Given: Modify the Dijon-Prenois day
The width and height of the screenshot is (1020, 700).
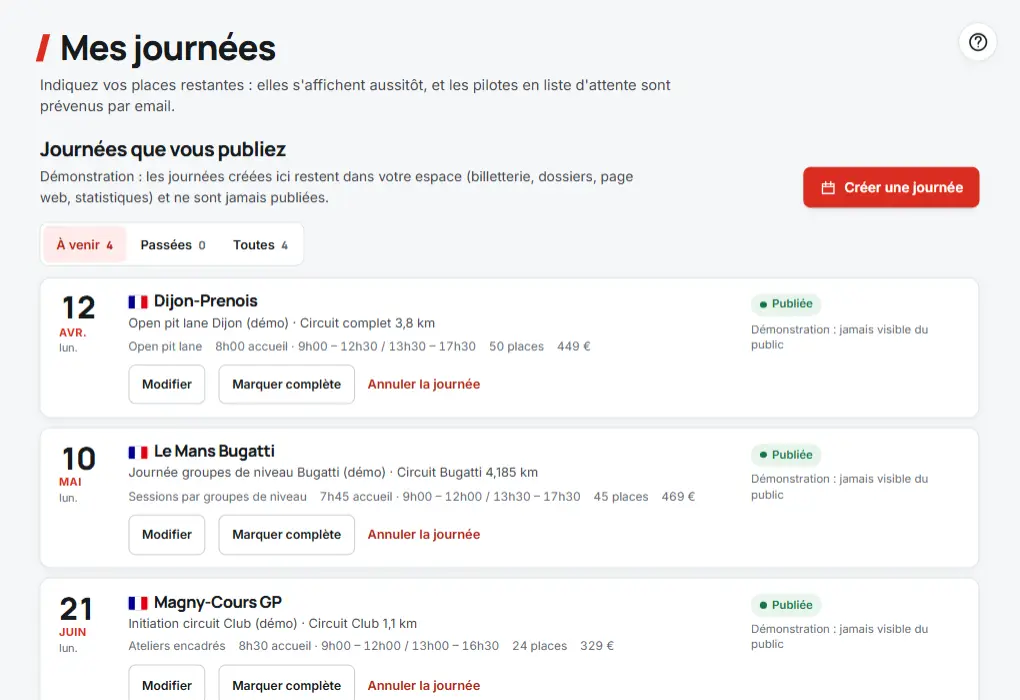Looking at the screenshot, I should point(167,384).
